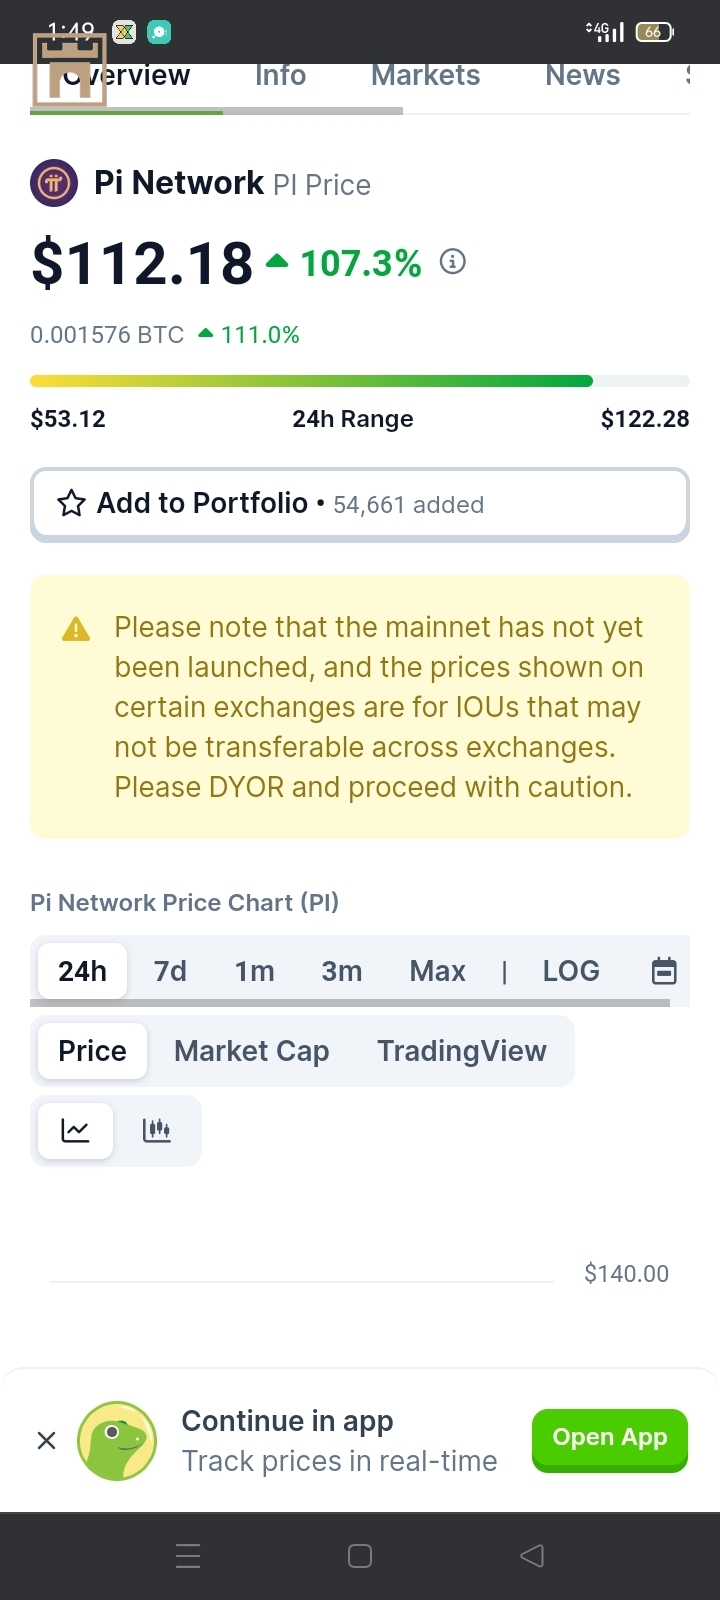Show the Market Cap chart
The image size is (720, 1600).
click(251, 1051)
